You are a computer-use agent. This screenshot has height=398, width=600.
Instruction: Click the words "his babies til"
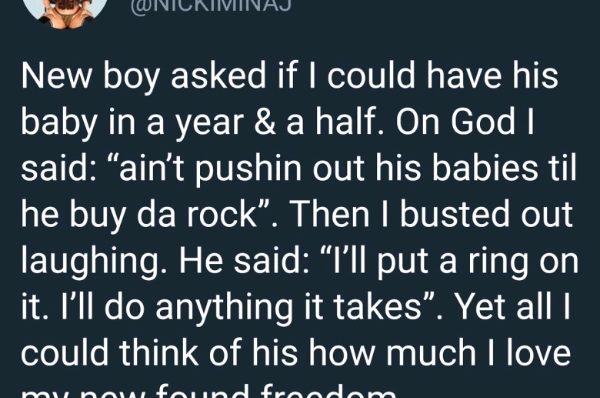[476, 168]
